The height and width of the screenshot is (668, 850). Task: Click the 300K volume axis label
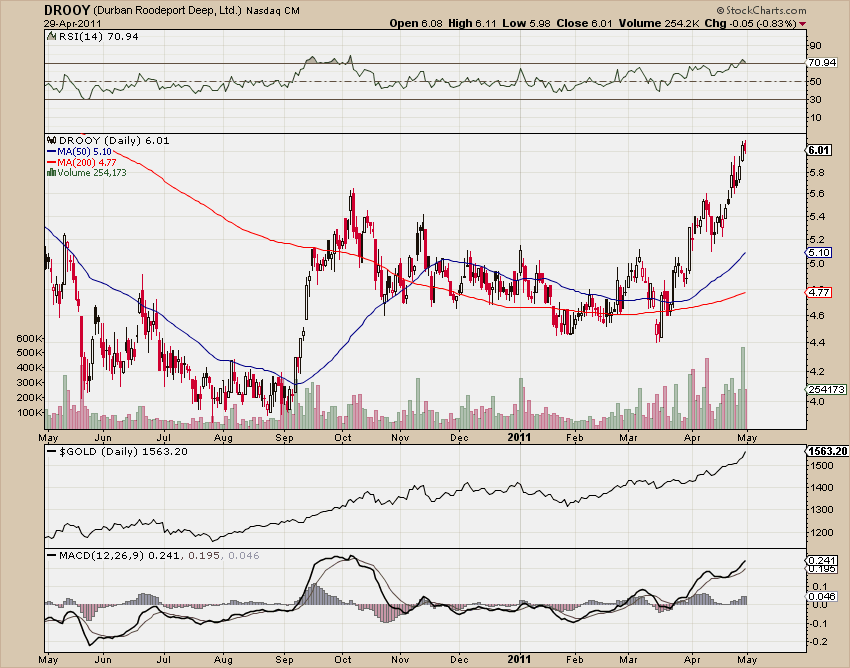(x=30, y=382)
